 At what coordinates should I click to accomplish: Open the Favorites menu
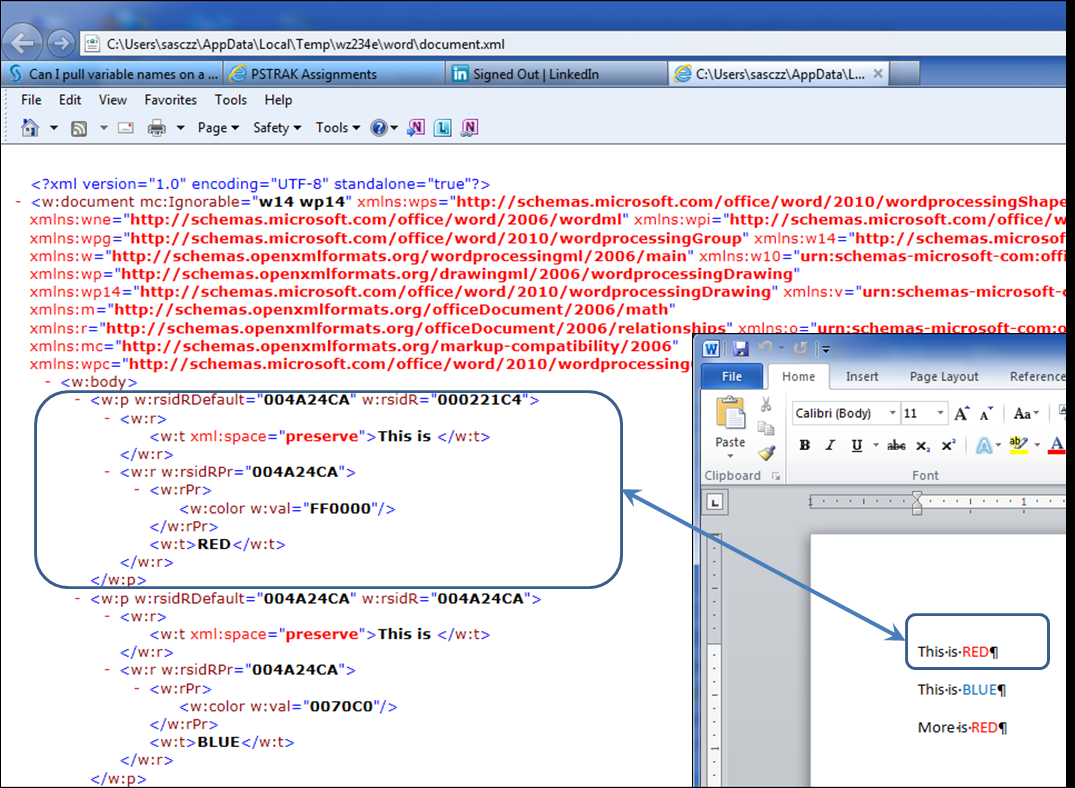coord(170,100)
